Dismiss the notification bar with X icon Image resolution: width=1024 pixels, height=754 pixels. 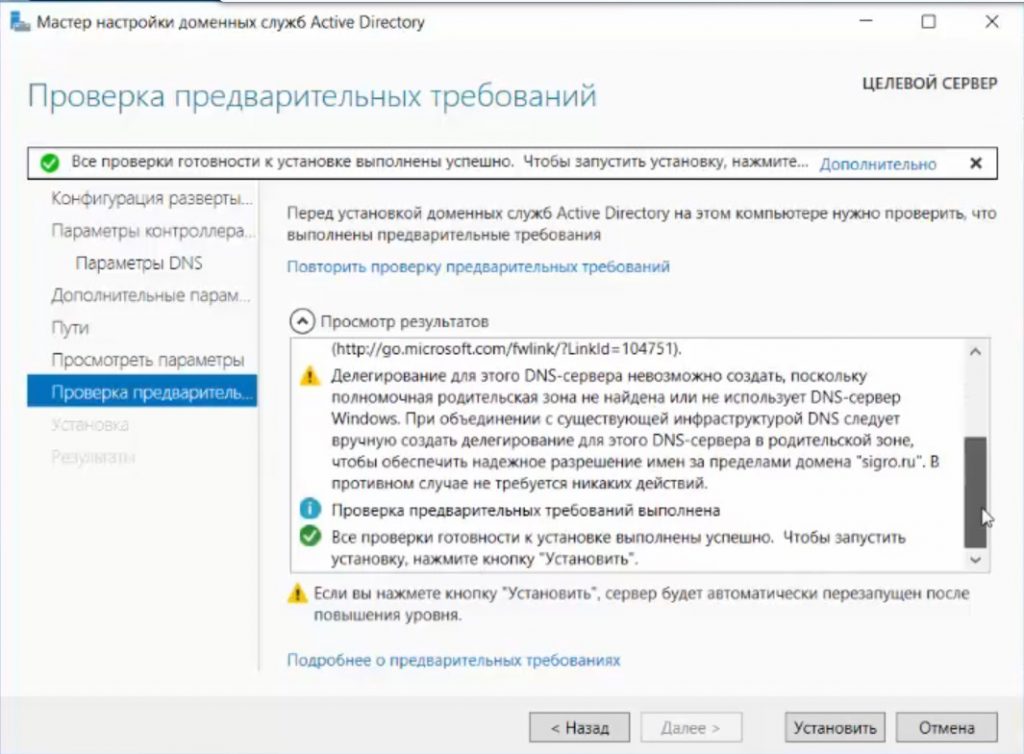pos(976,163)
